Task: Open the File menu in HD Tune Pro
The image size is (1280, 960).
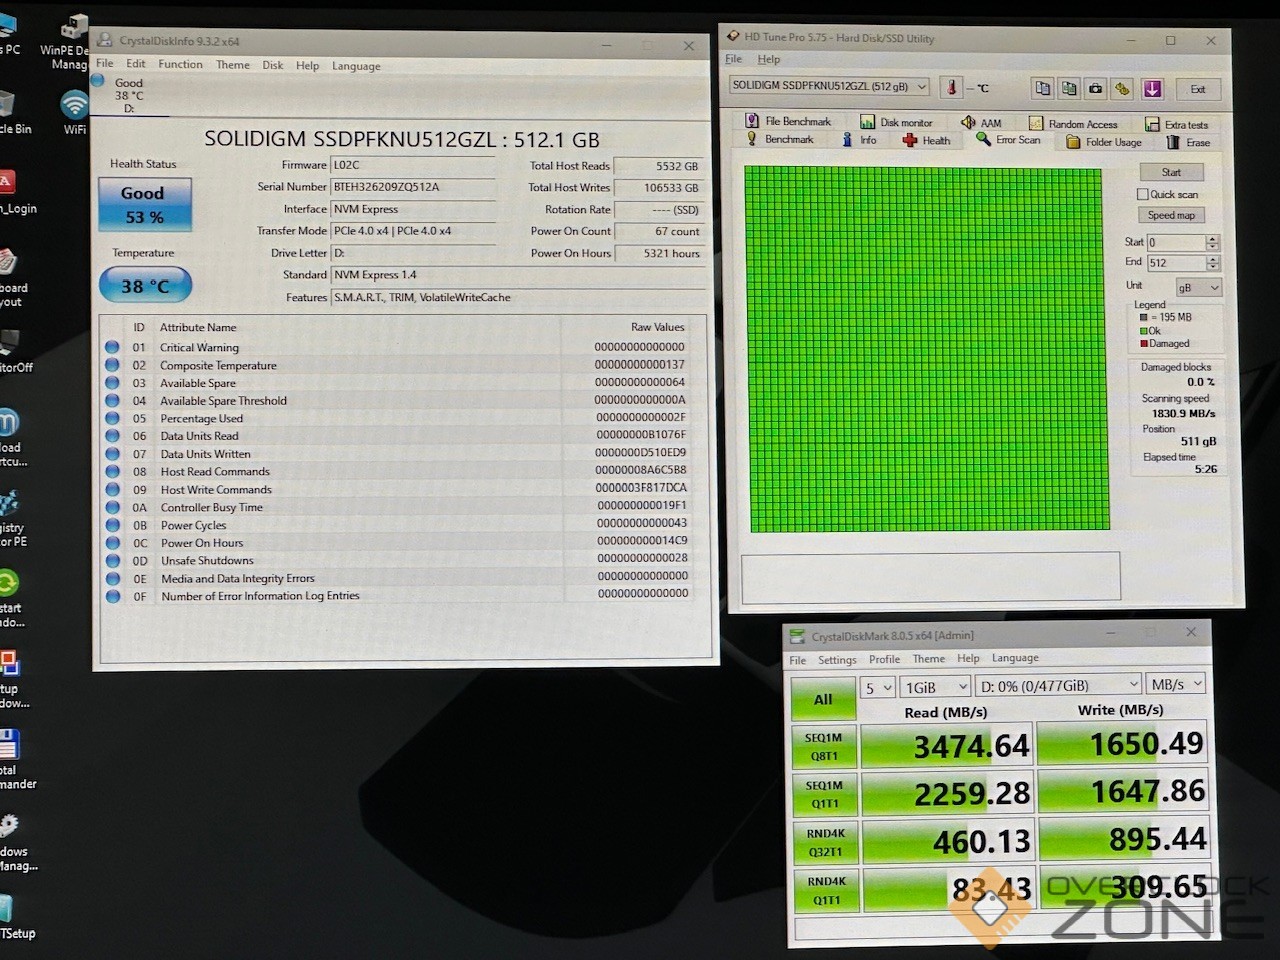Action: [734, 59]
